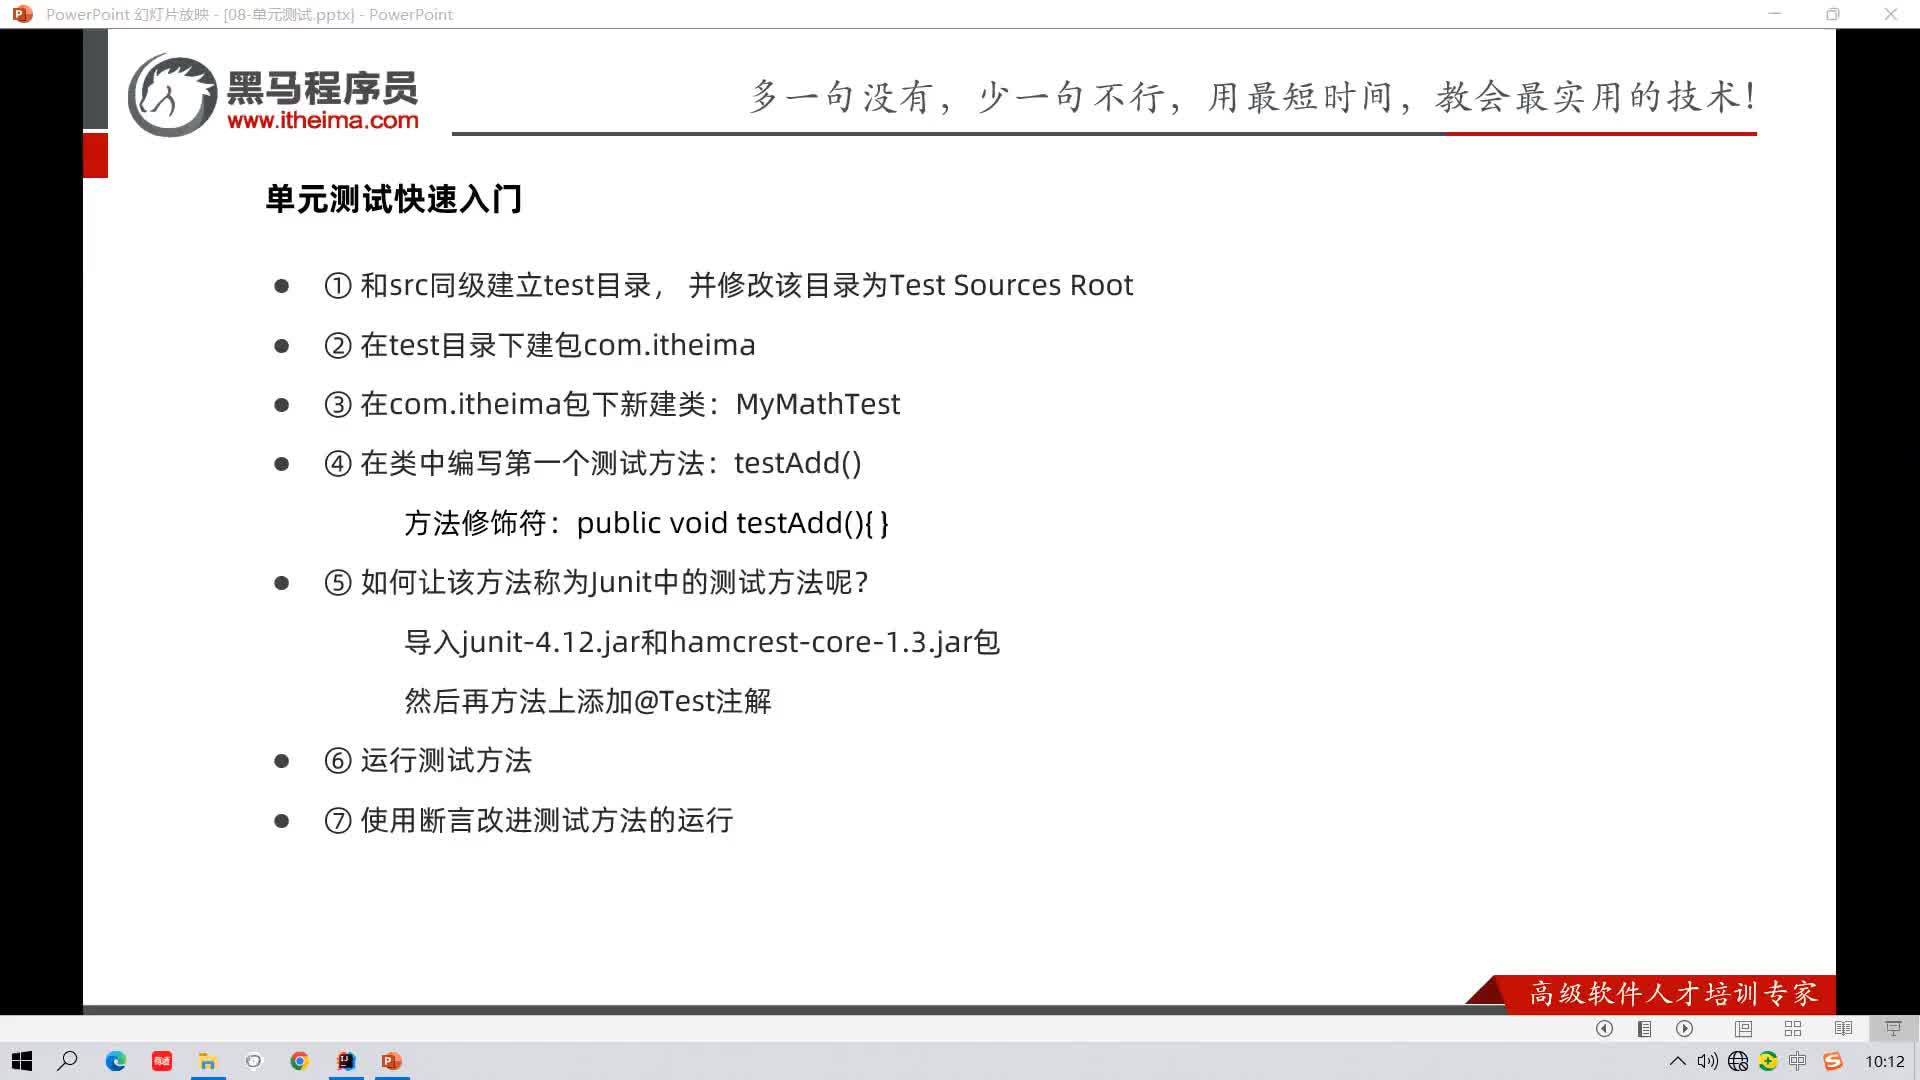Click the line 在test目录下建包com.itheima

click(x=540, y=345)
